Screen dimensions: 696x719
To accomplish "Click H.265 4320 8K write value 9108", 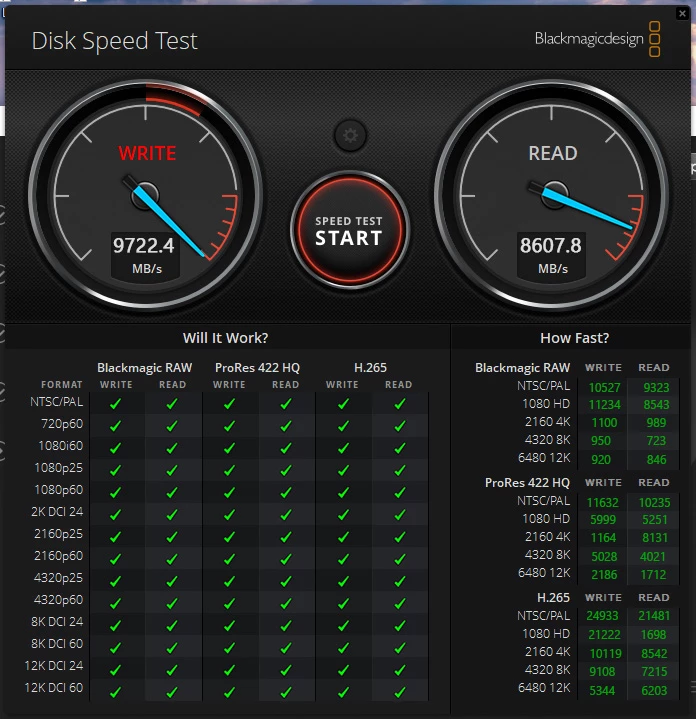I will point(602,672).
